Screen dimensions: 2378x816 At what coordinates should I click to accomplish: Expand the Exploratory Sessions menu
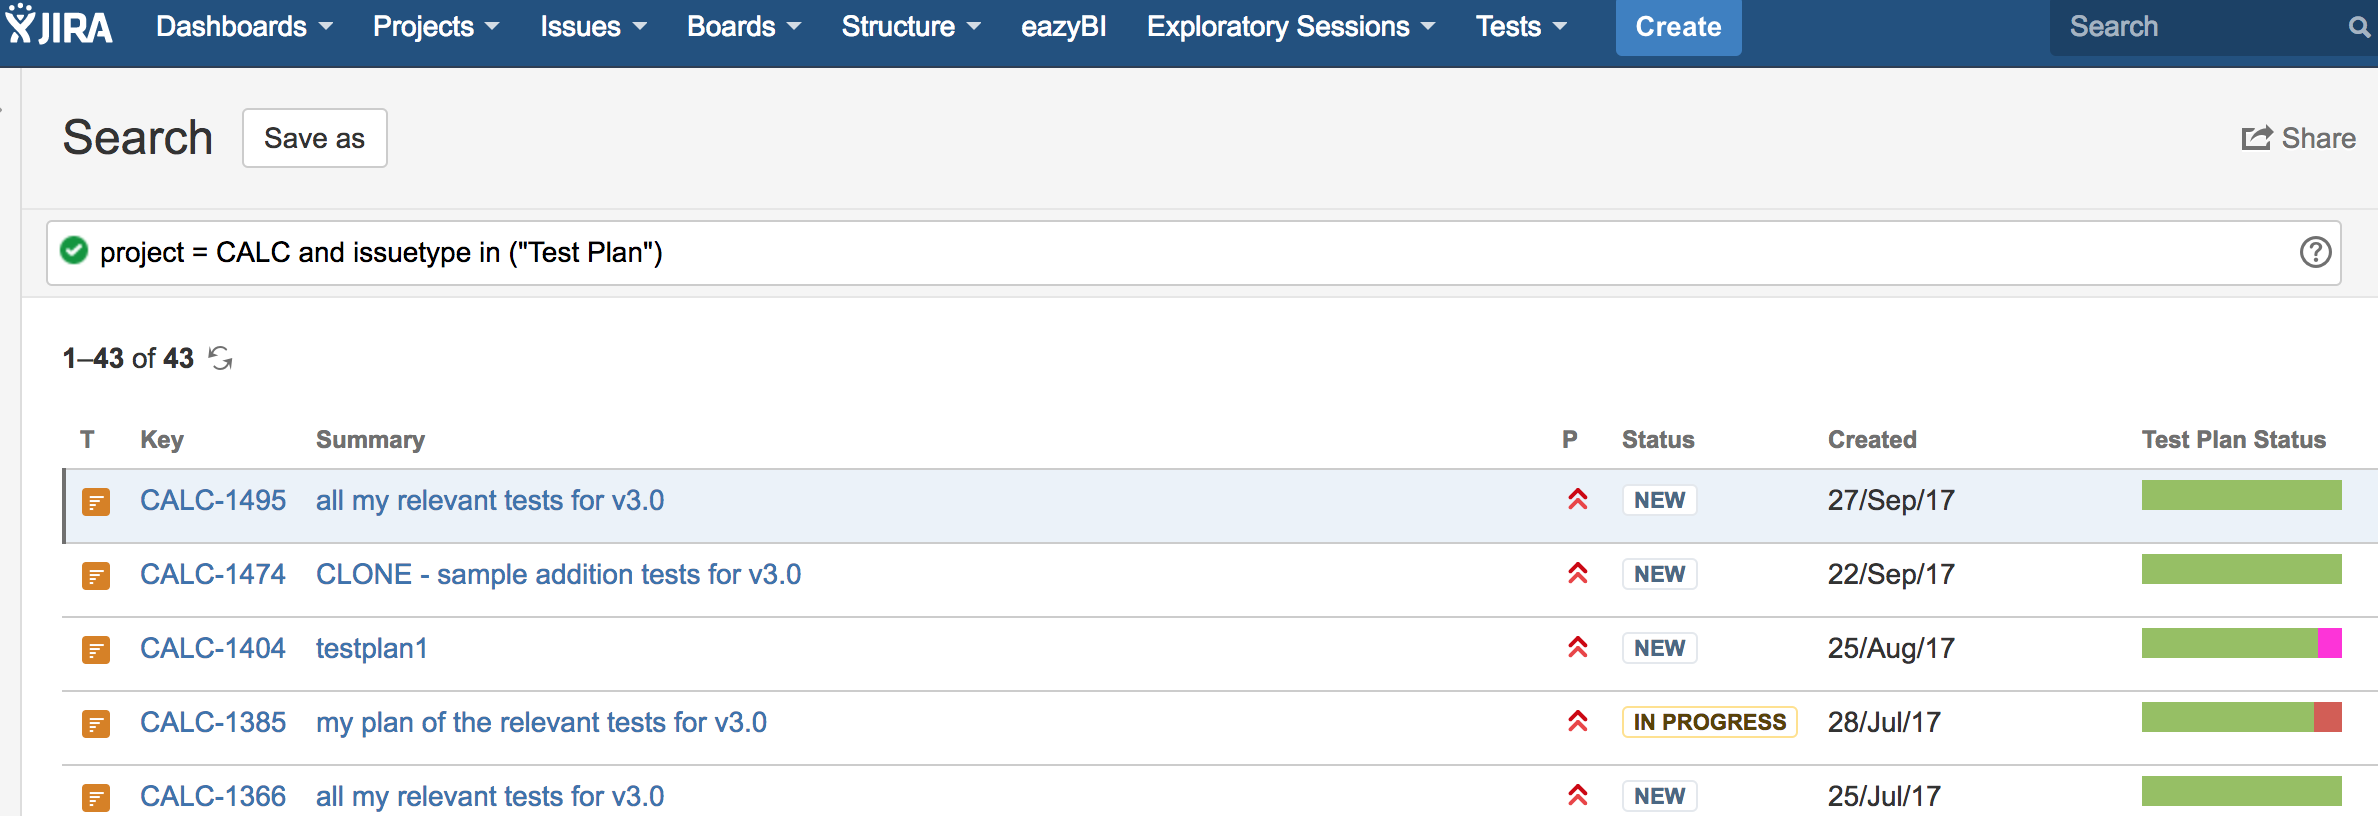tap(1291, 26)
